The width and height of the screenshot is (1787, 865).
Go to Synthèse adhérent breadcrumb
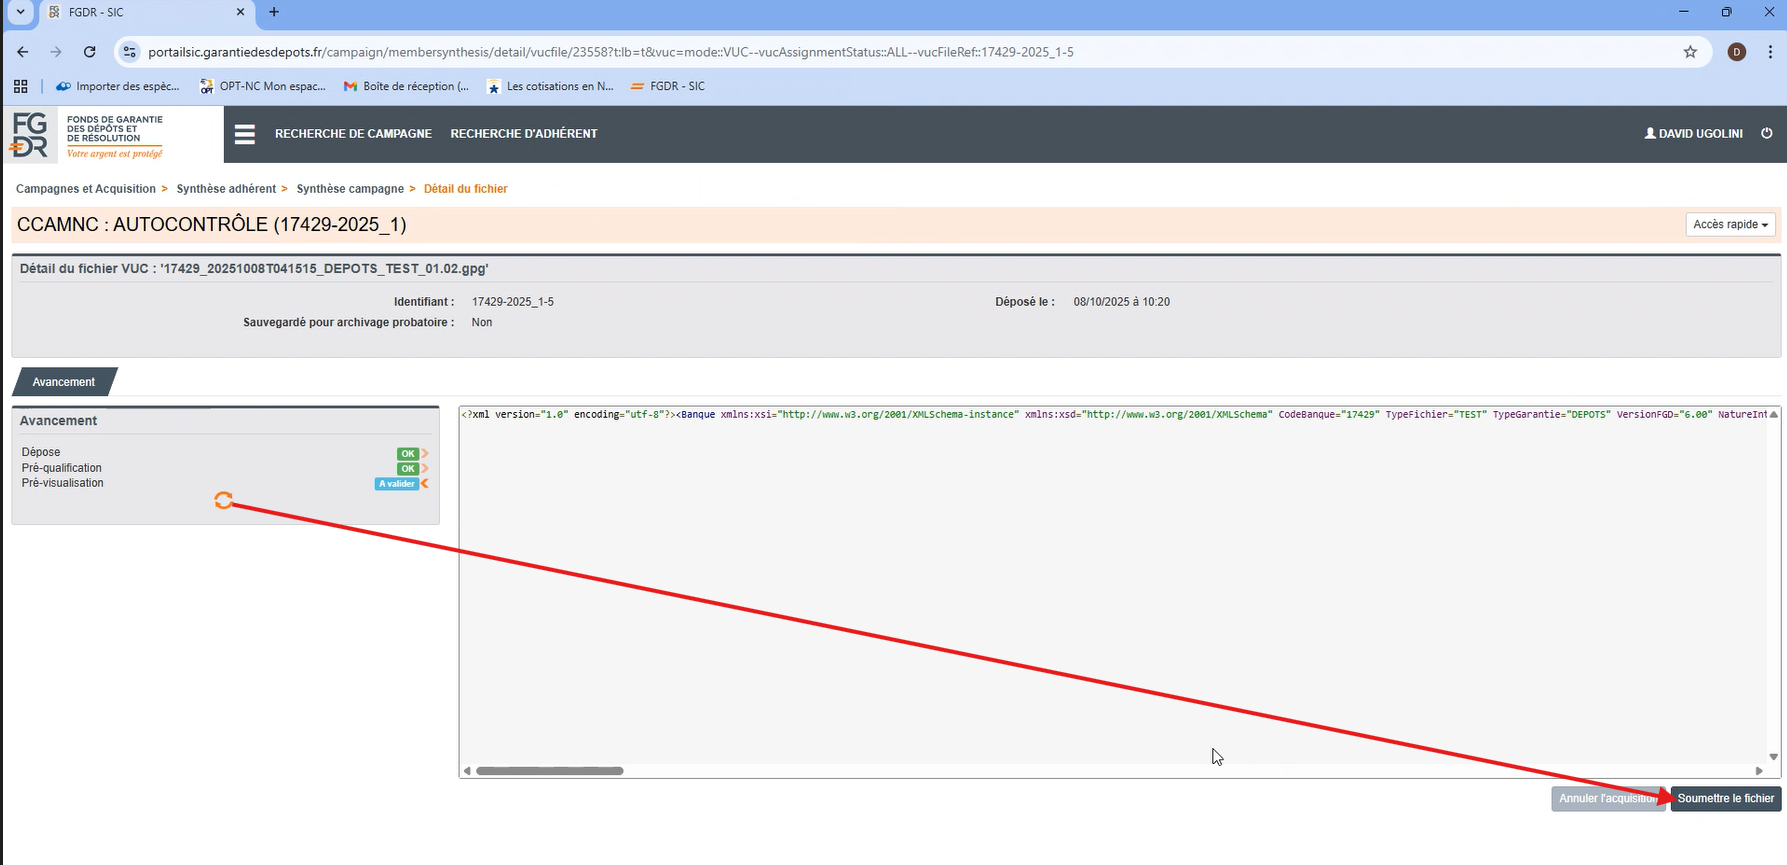coord(226,189)
